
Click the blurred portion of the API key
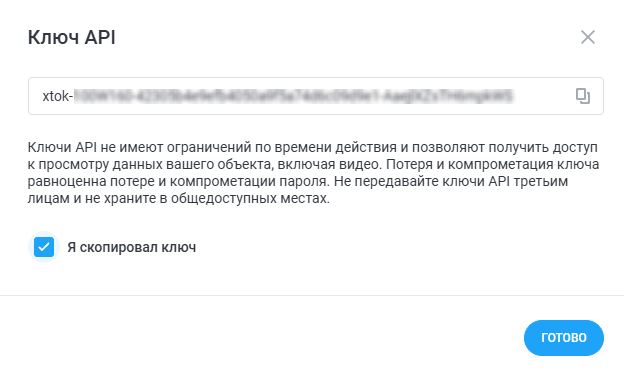(293, 96)
